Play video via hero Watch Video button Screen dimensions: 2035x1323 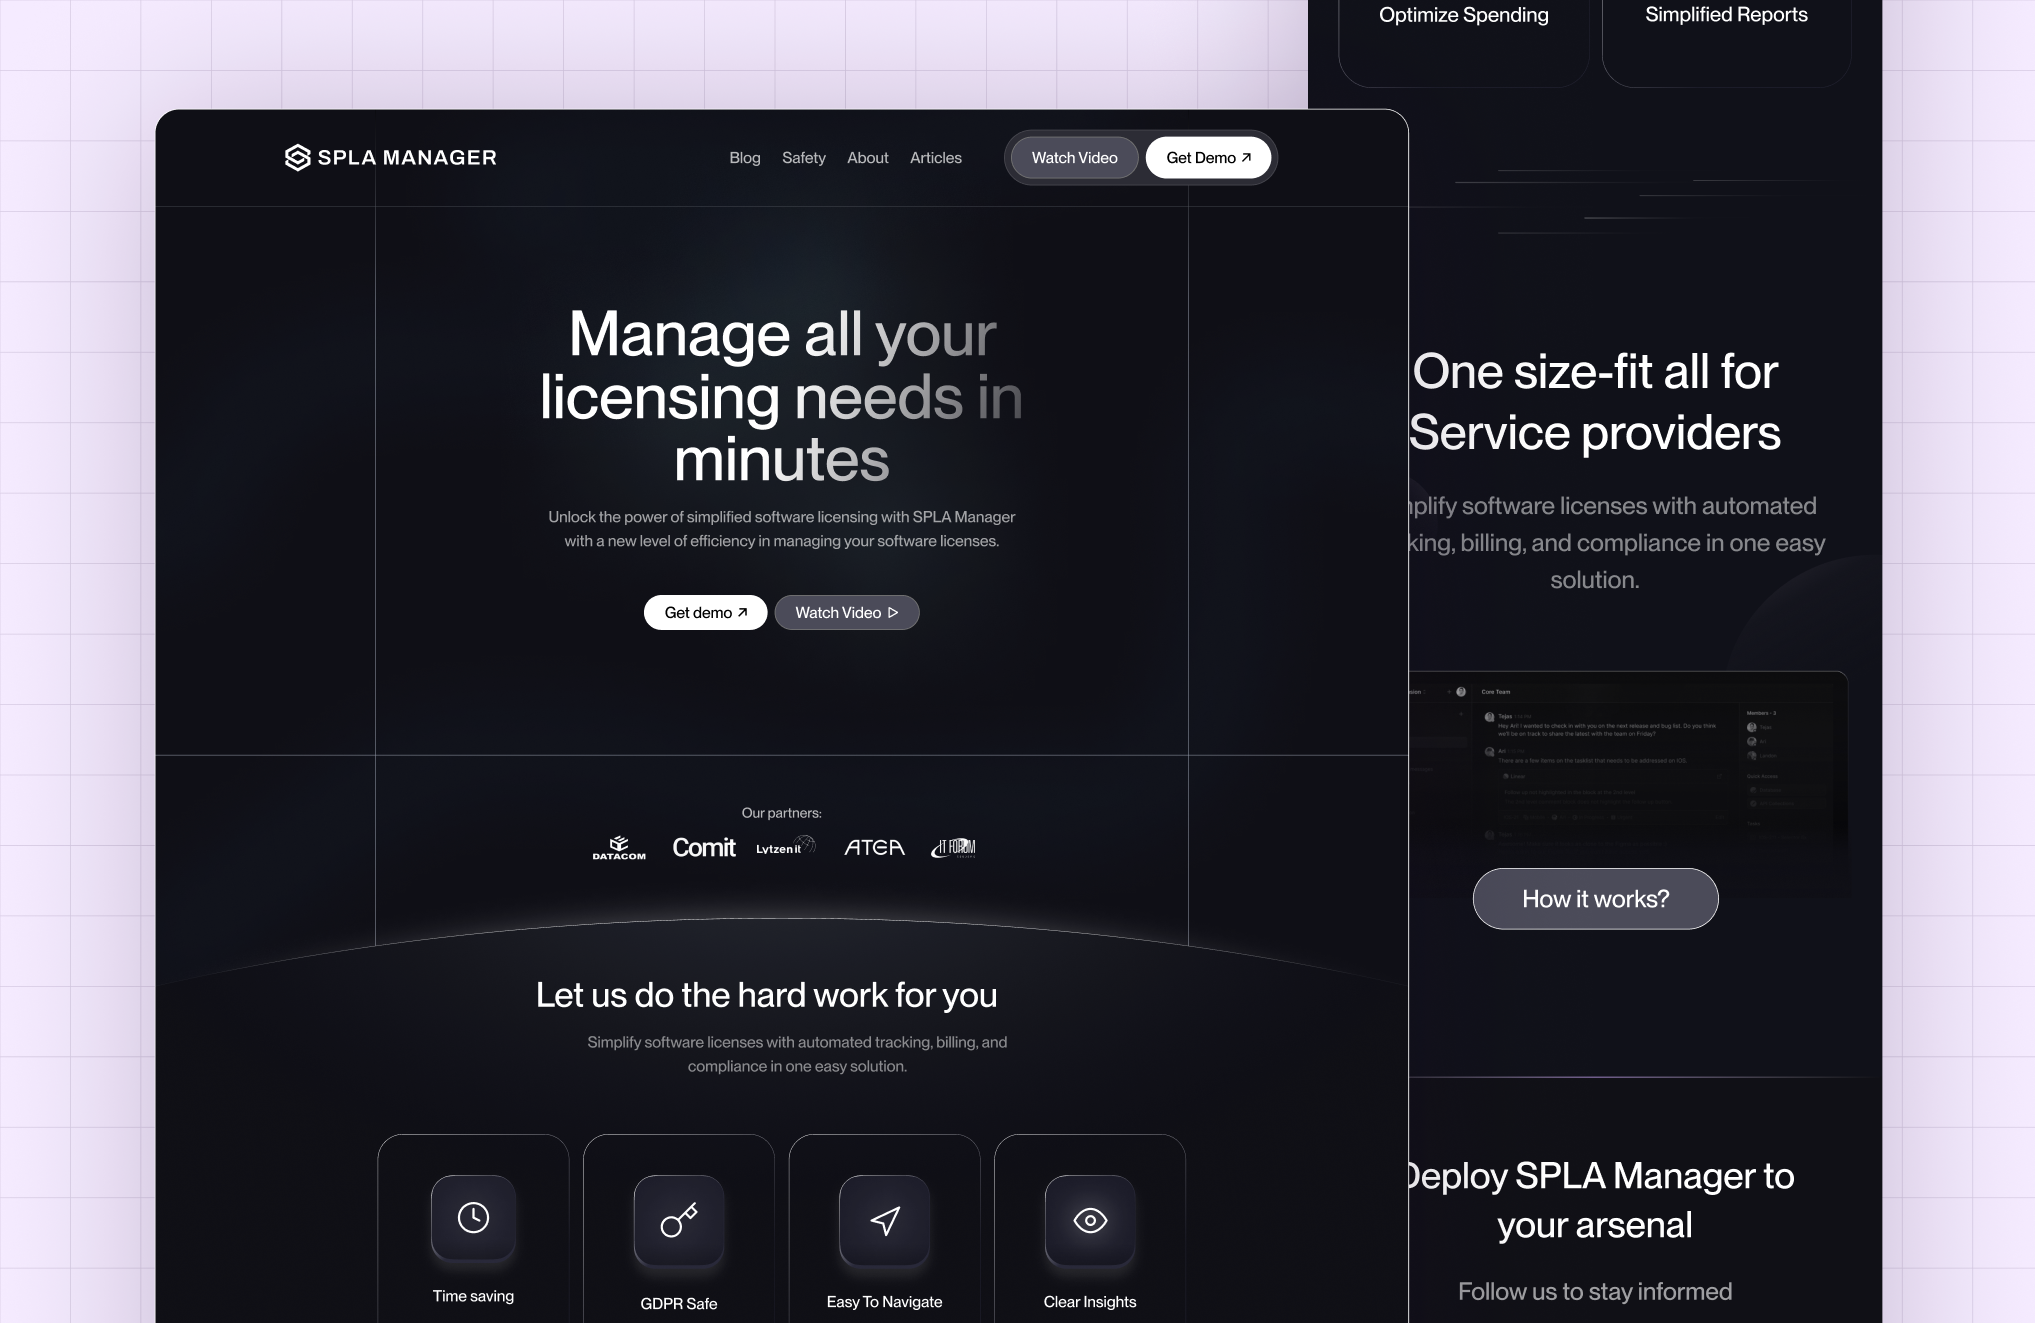[x=846, y=613]
